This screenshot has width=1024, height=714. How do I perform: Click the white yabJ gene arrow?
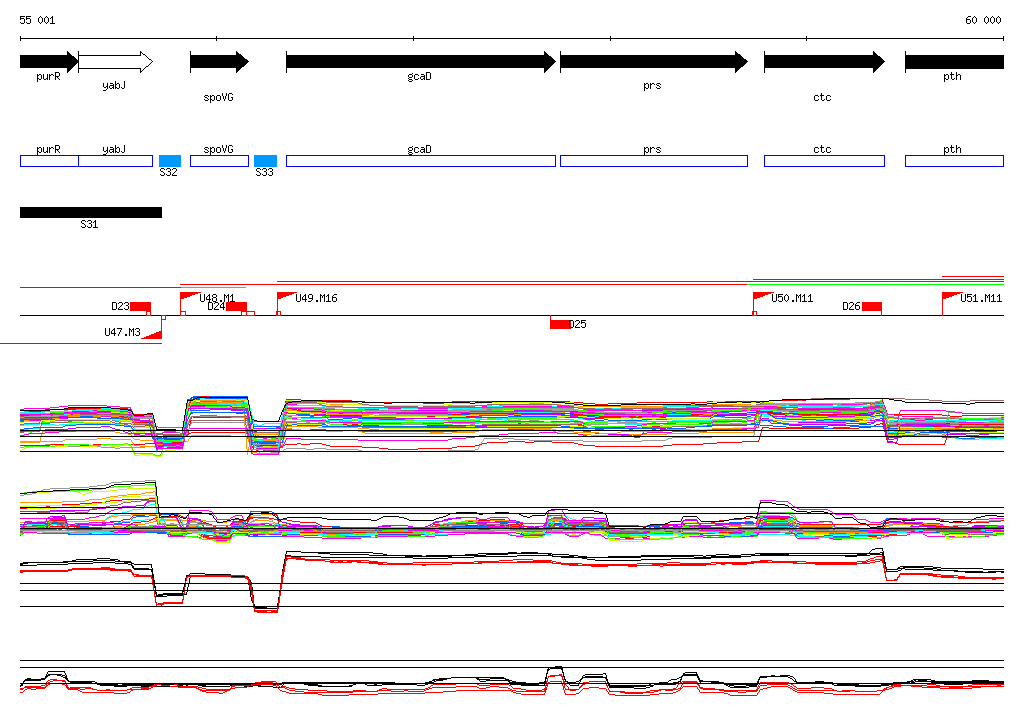(x=116, y=62)
